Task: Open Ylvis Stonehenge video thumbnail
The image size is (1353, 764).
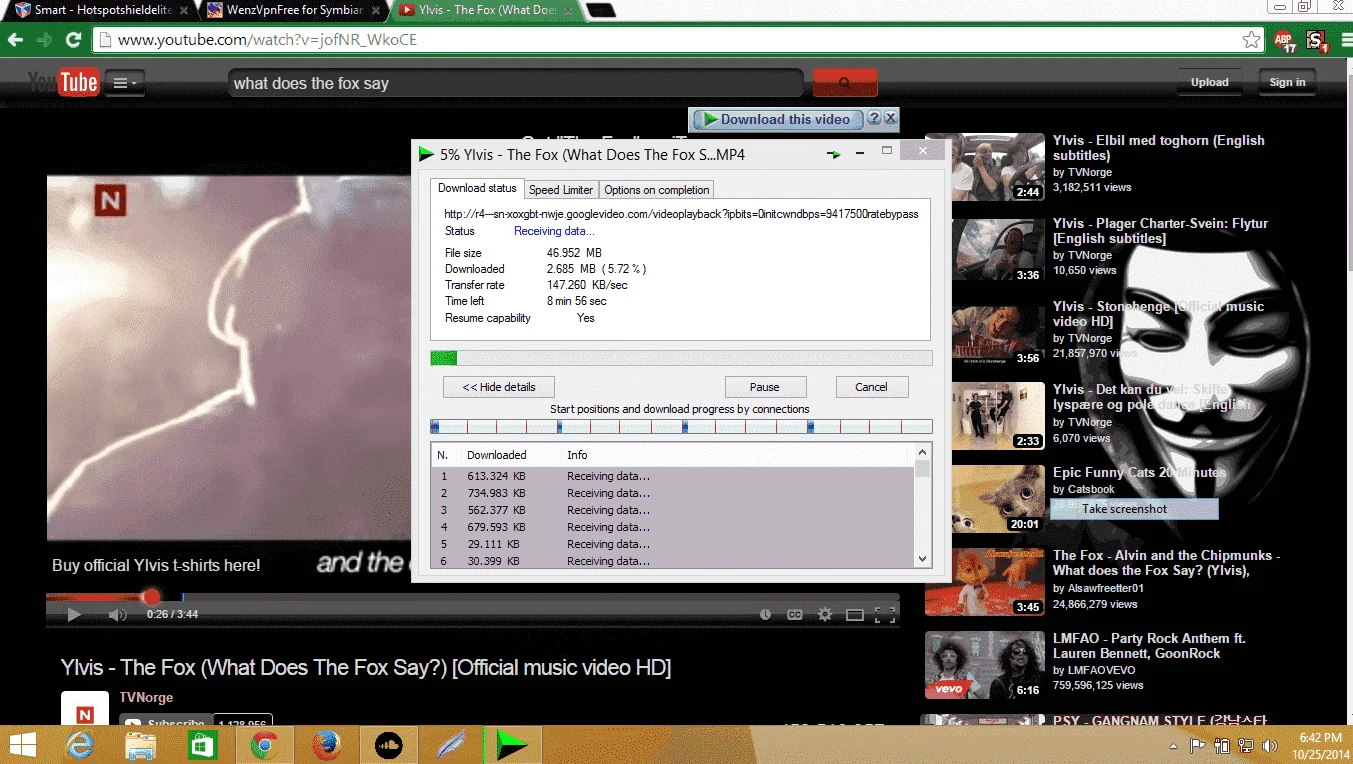Action: coord(985,333)
